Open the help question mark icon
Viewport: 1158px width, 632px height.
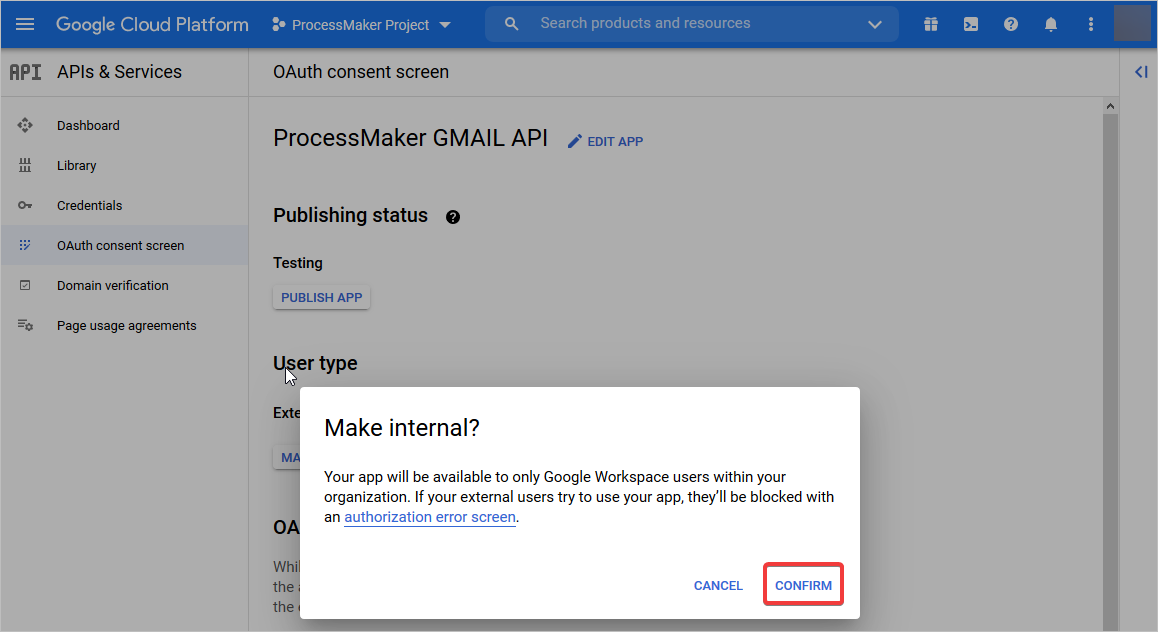pyautogui.click(x=1011, y=24)
